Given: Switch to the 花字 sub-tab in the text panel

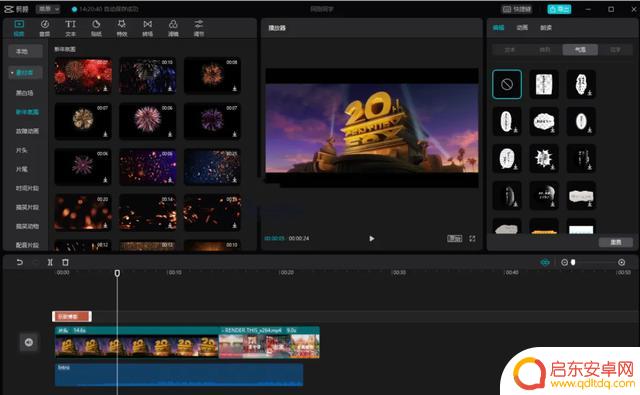Looking at the screenshot, I should (x=616, y=50).
